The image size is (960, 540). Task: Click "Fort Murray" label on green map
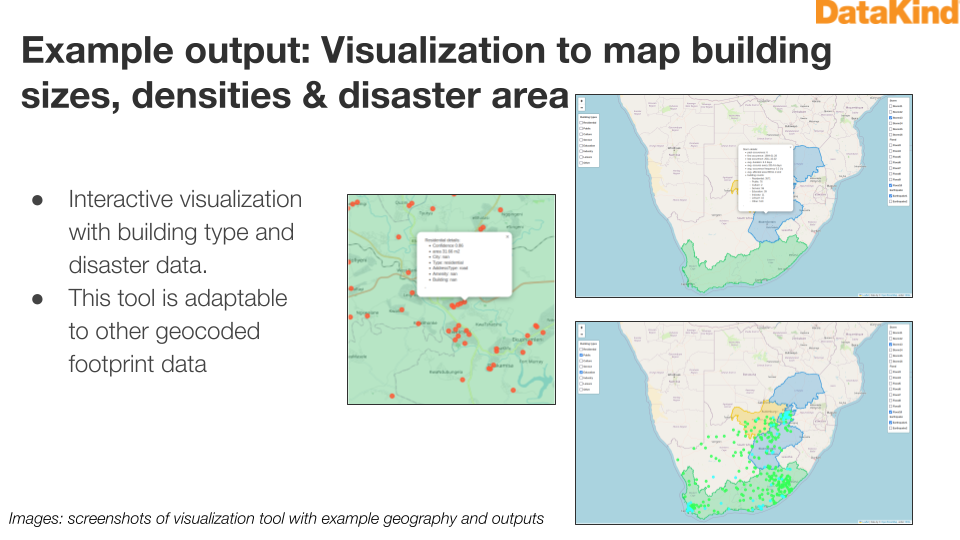coord(531,361)
